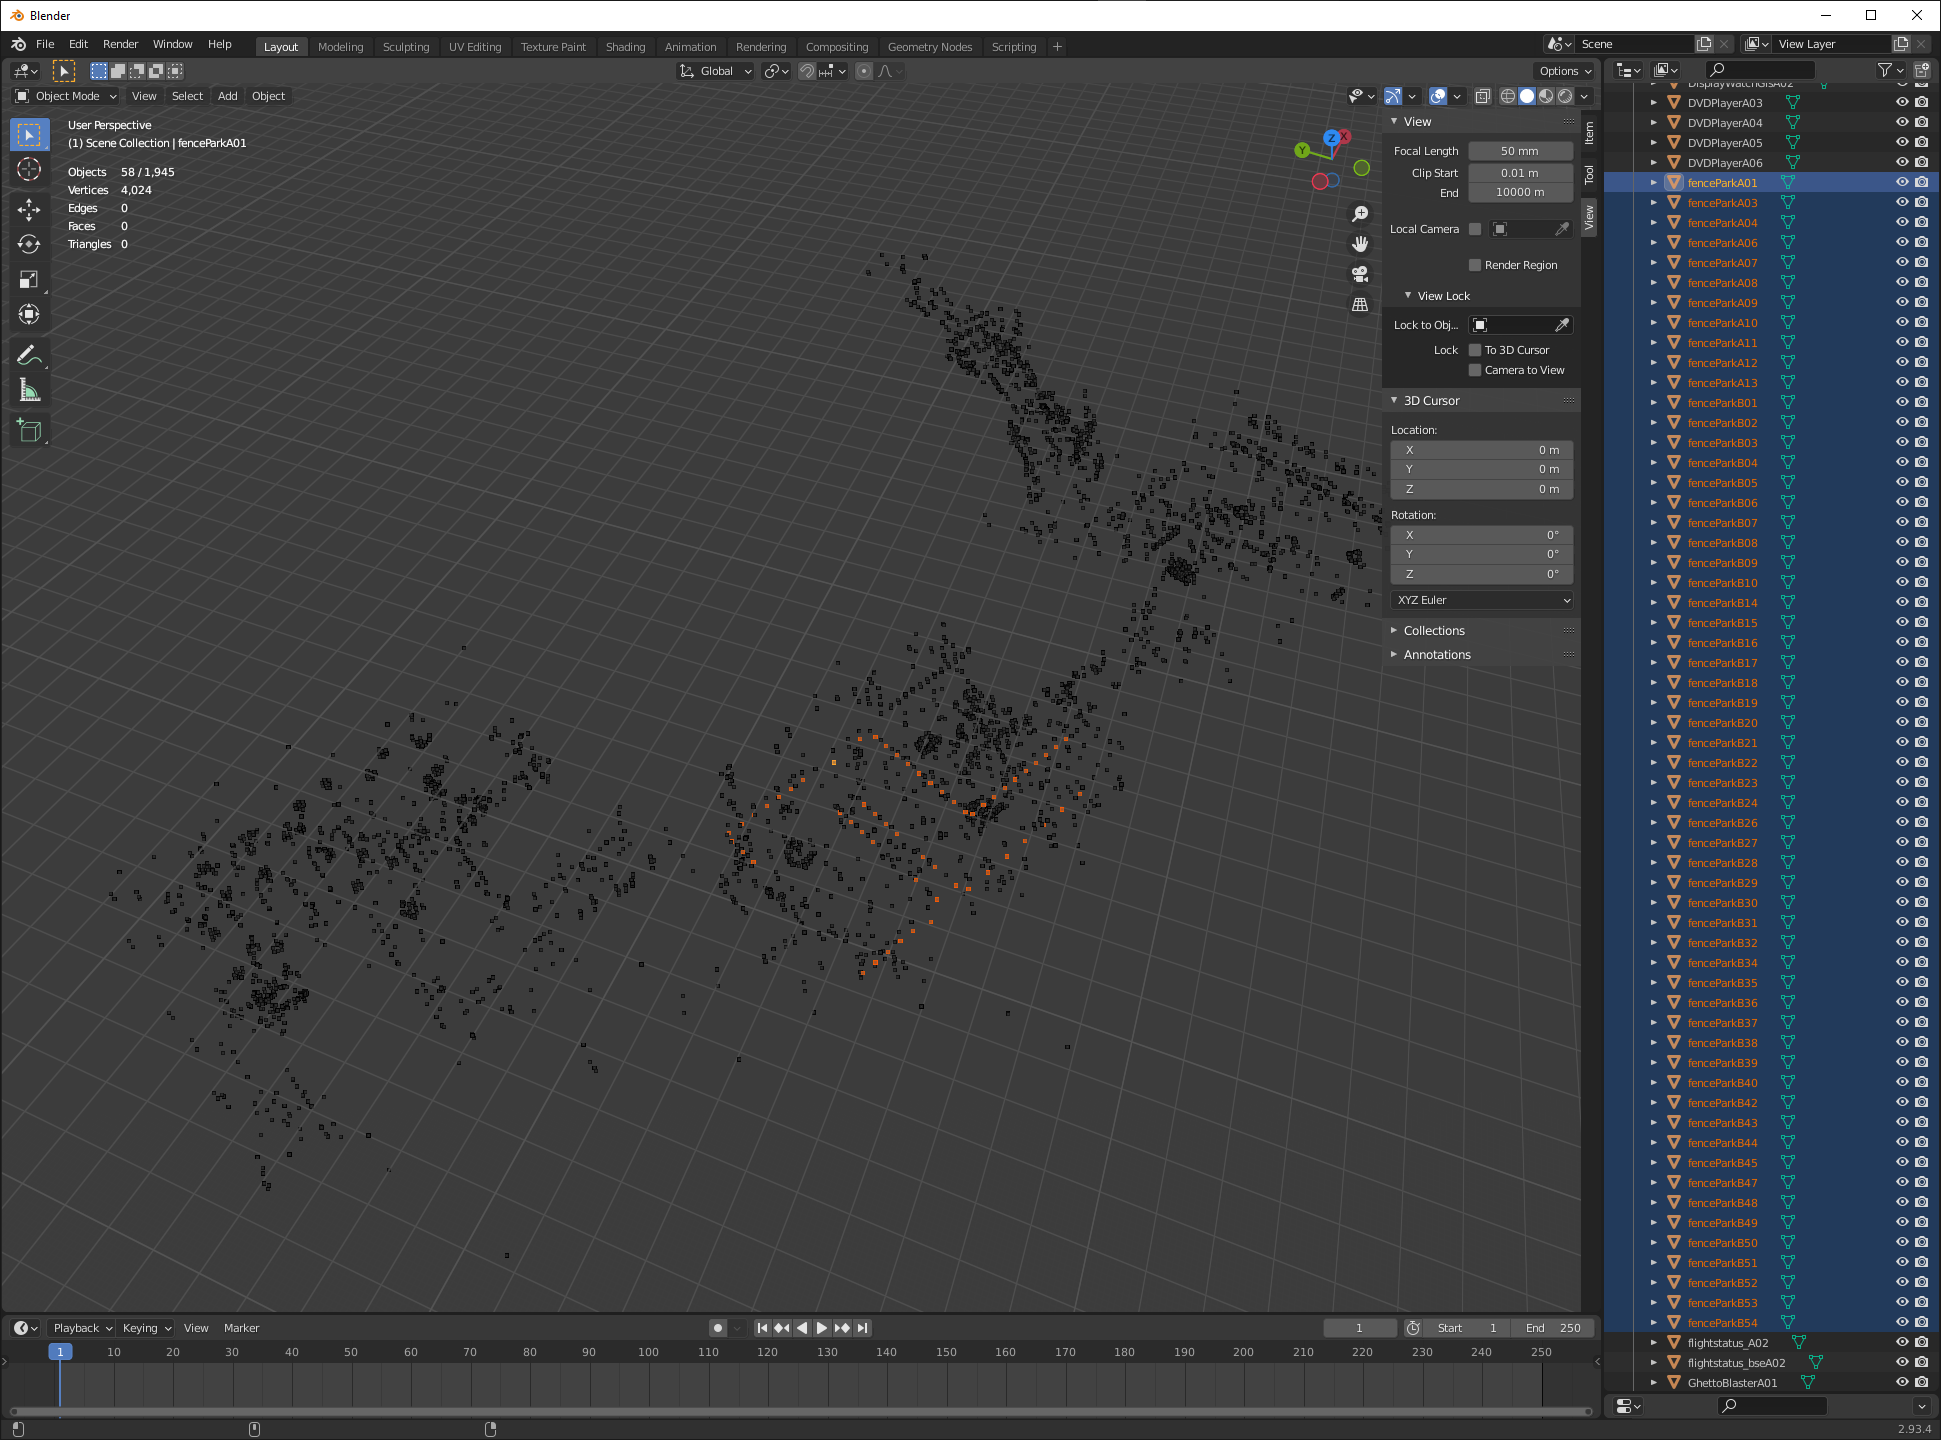Toggle auto keying record button

tap(718, 1328)
